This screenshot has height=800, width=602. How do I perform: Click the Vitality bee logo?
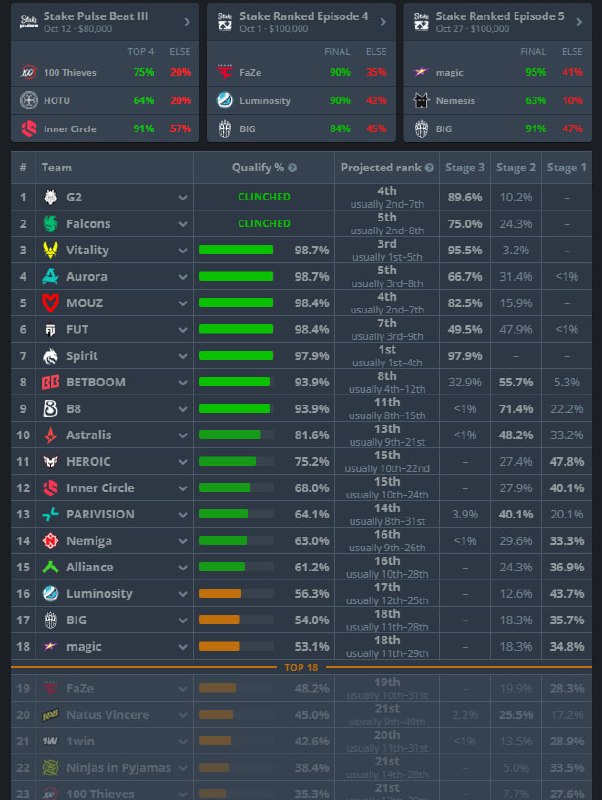50,250
